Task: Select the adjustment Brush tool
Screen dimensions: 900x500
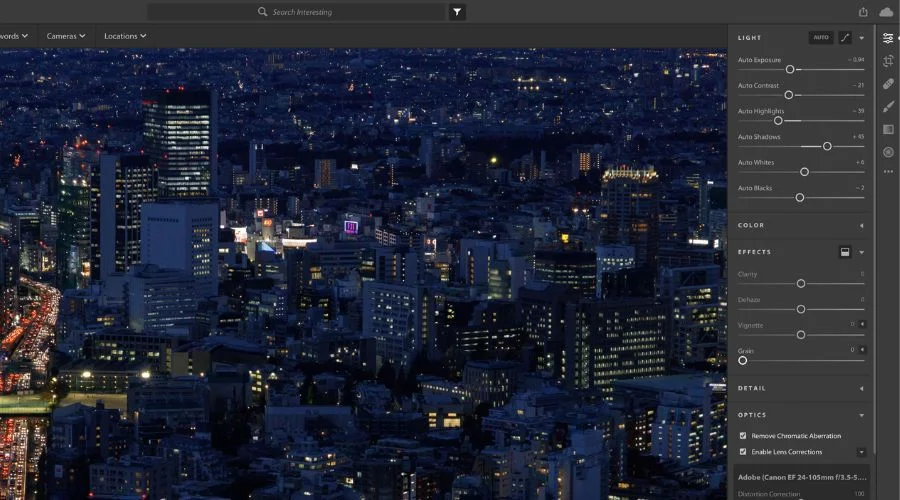Action: click(x=888, y=106)
